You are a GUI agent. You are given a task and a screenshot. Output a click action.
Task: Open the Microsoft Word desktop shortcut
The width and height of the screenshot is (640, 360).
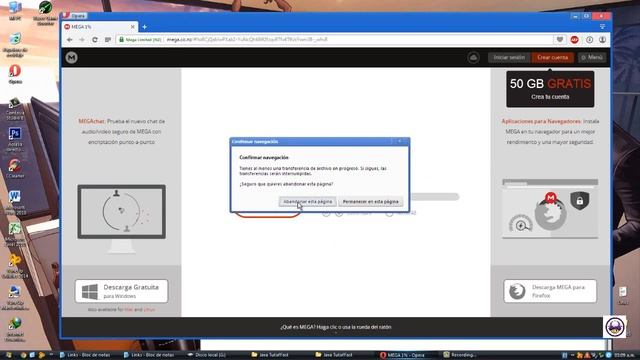15,202
